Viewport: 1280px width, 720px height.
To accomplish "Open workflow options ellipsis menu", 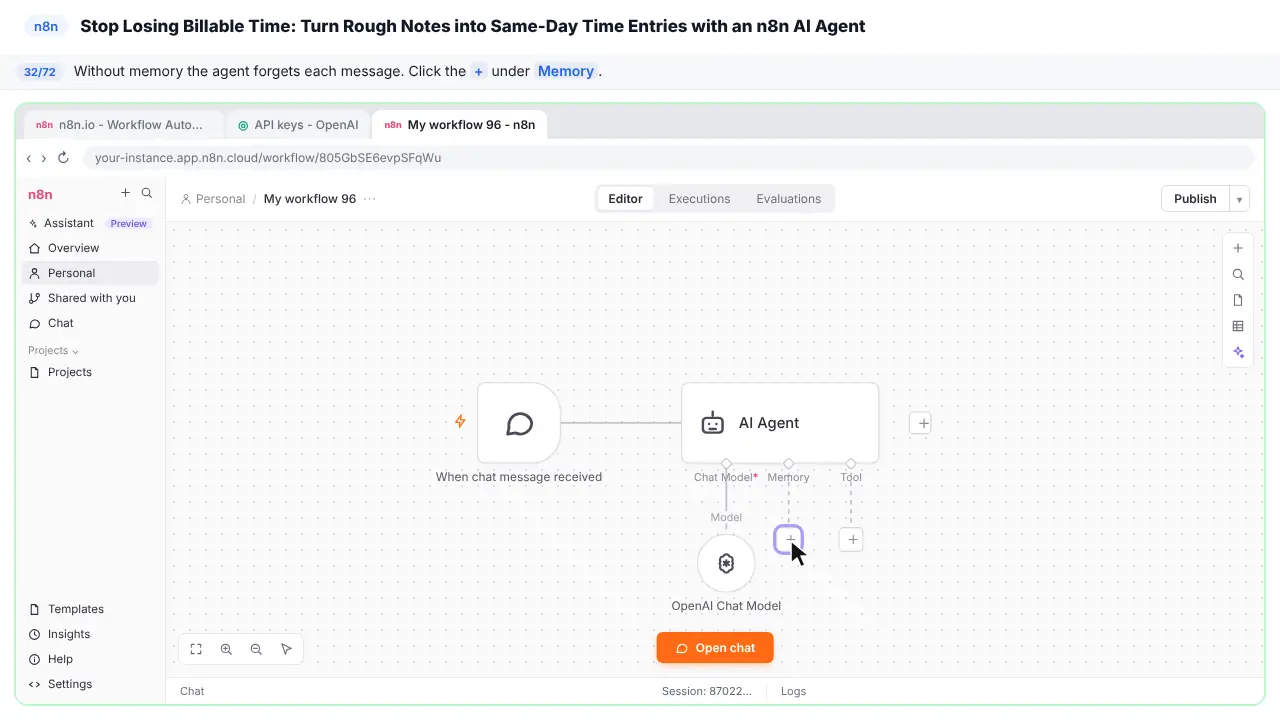I will (370, 199).
